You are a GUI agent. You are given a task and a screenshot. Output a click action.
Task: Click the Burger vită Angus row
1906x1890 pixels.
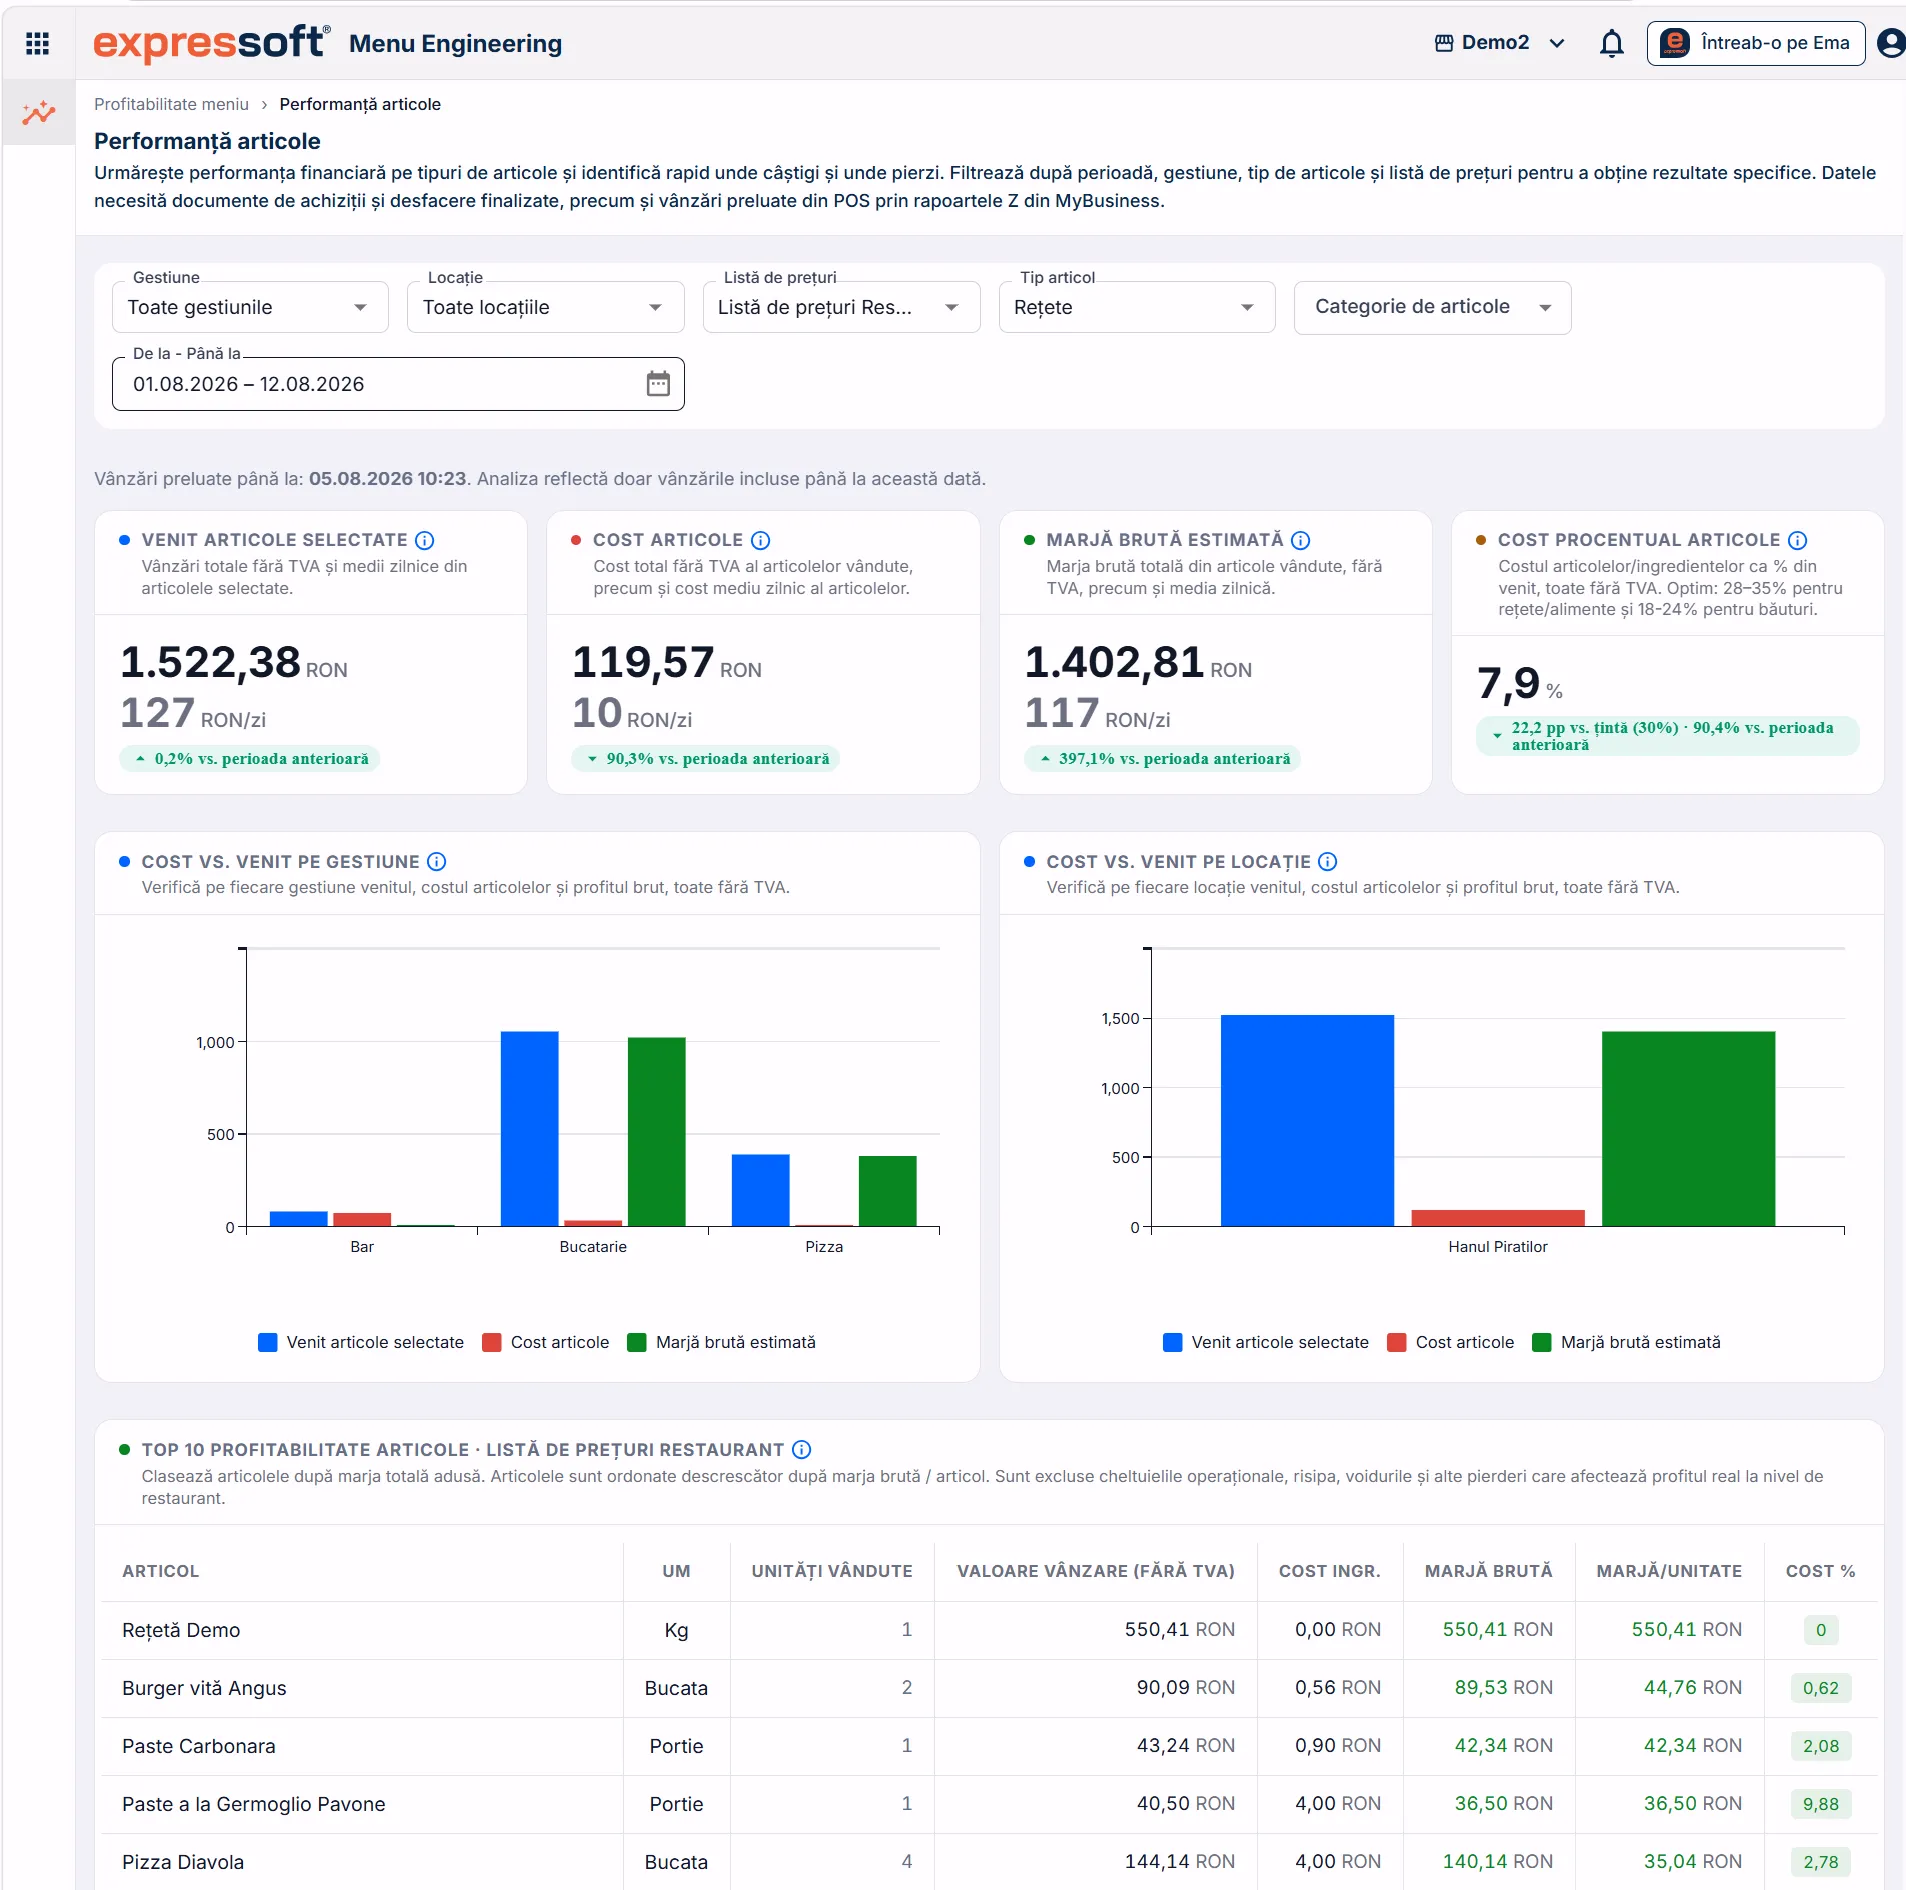point(988,1688)
